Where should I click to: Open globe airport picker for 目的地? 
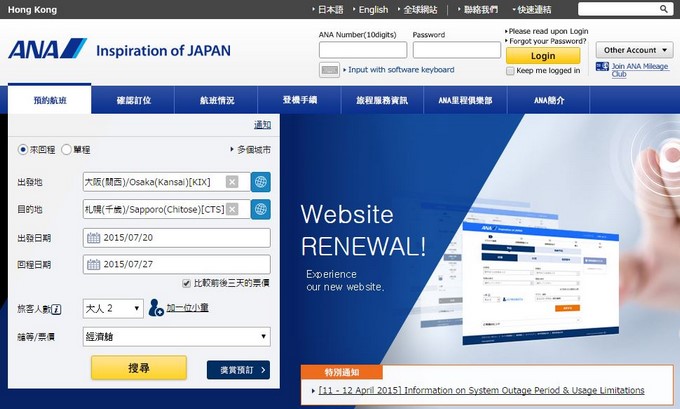[x=261, y=209]
